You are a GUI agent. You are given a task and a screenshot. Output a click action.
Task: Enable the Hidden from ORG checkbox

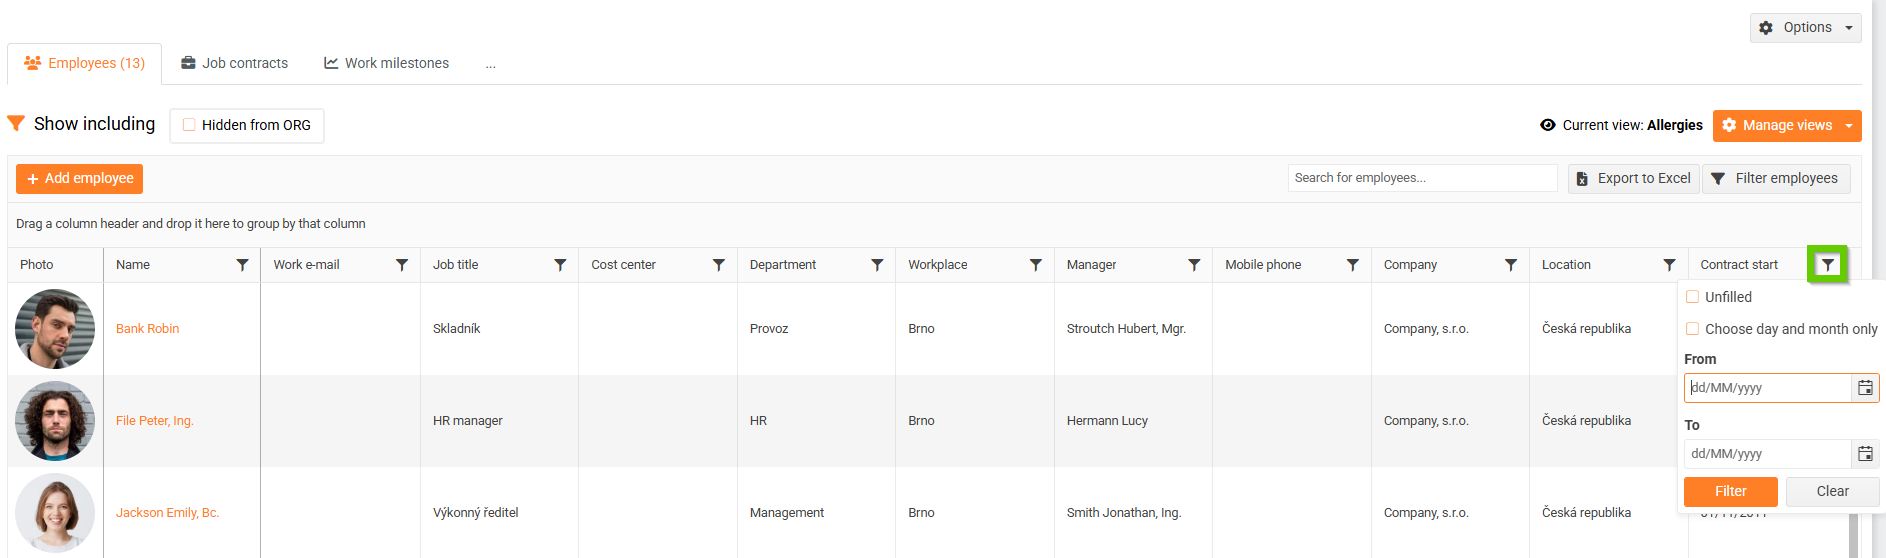point(189,125)
